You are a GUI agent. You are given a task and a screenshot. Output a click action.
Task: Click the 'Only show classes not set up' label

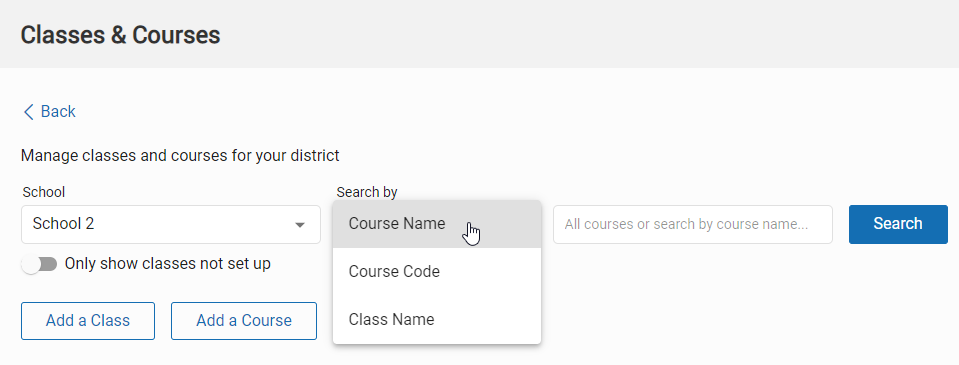tap(168, 264)
